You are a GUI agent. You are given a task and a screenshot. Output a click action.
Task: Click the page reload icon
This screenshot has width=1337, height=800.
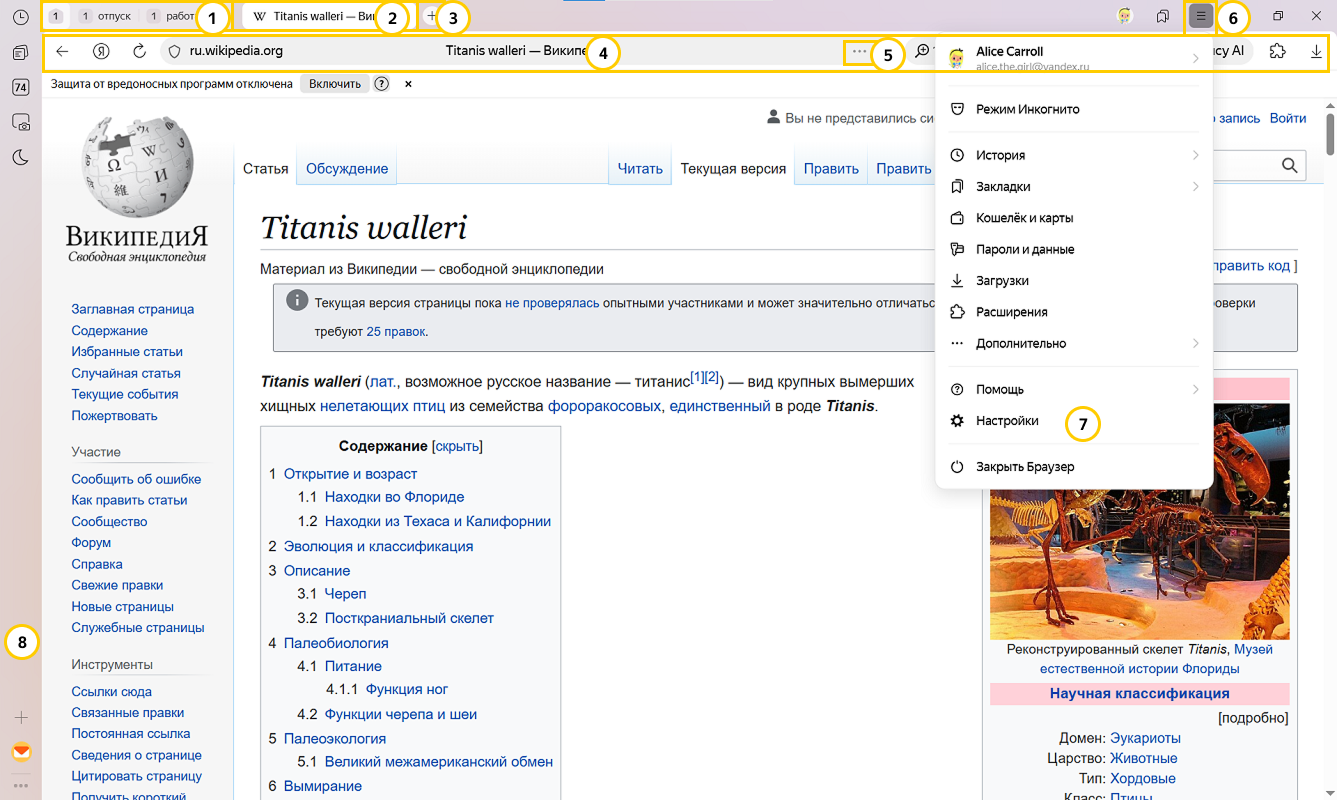pos(140,51)
